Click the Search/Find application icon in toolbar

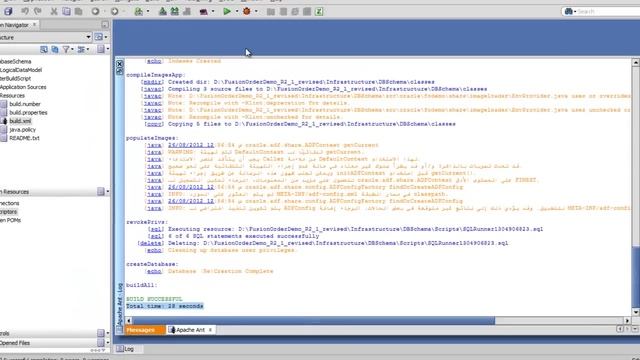coord(139,11)
